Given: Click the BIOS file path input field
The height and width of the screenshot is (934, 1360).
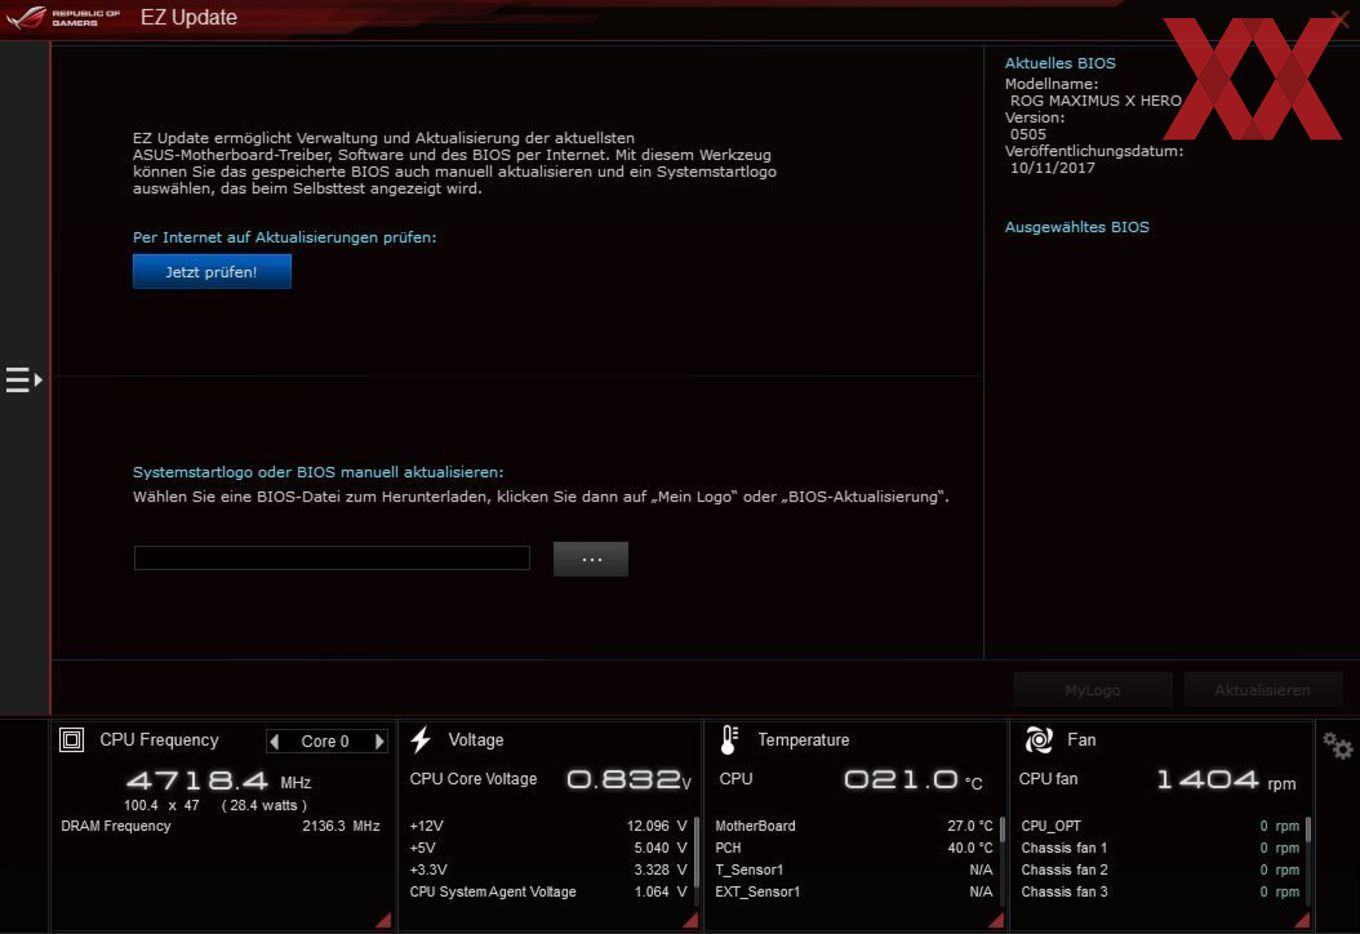Looking at the screenshot, I should coord(332,558).
